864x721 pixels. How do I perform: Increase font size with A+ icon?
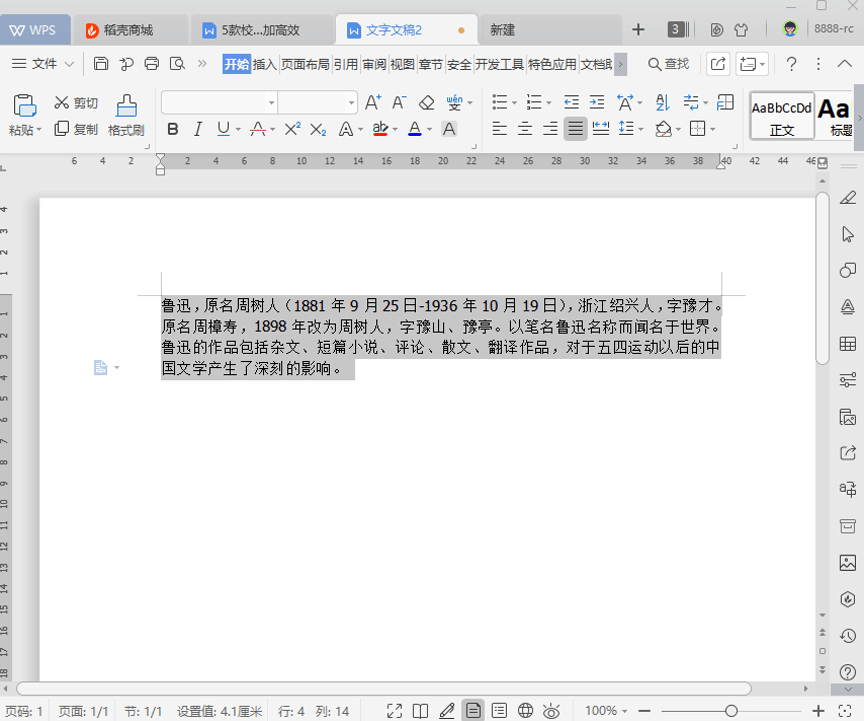point(372,103)
